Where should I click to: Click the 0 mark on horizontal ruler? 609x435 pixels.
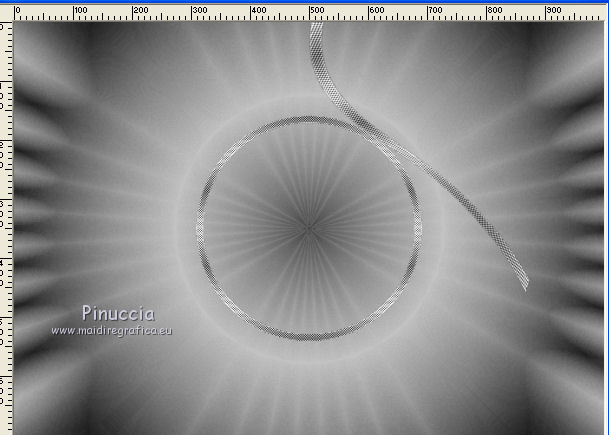pos(18,10)
